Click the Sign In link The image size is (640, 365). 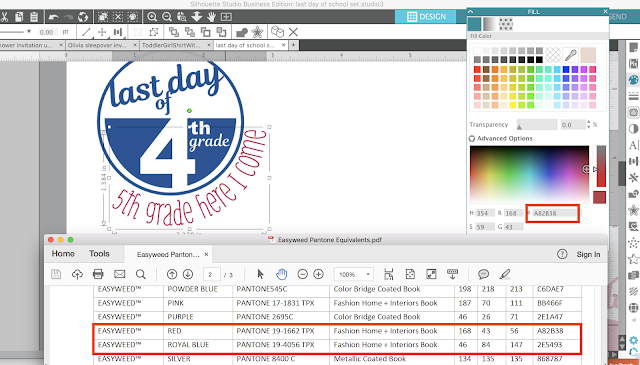[588, 254]
